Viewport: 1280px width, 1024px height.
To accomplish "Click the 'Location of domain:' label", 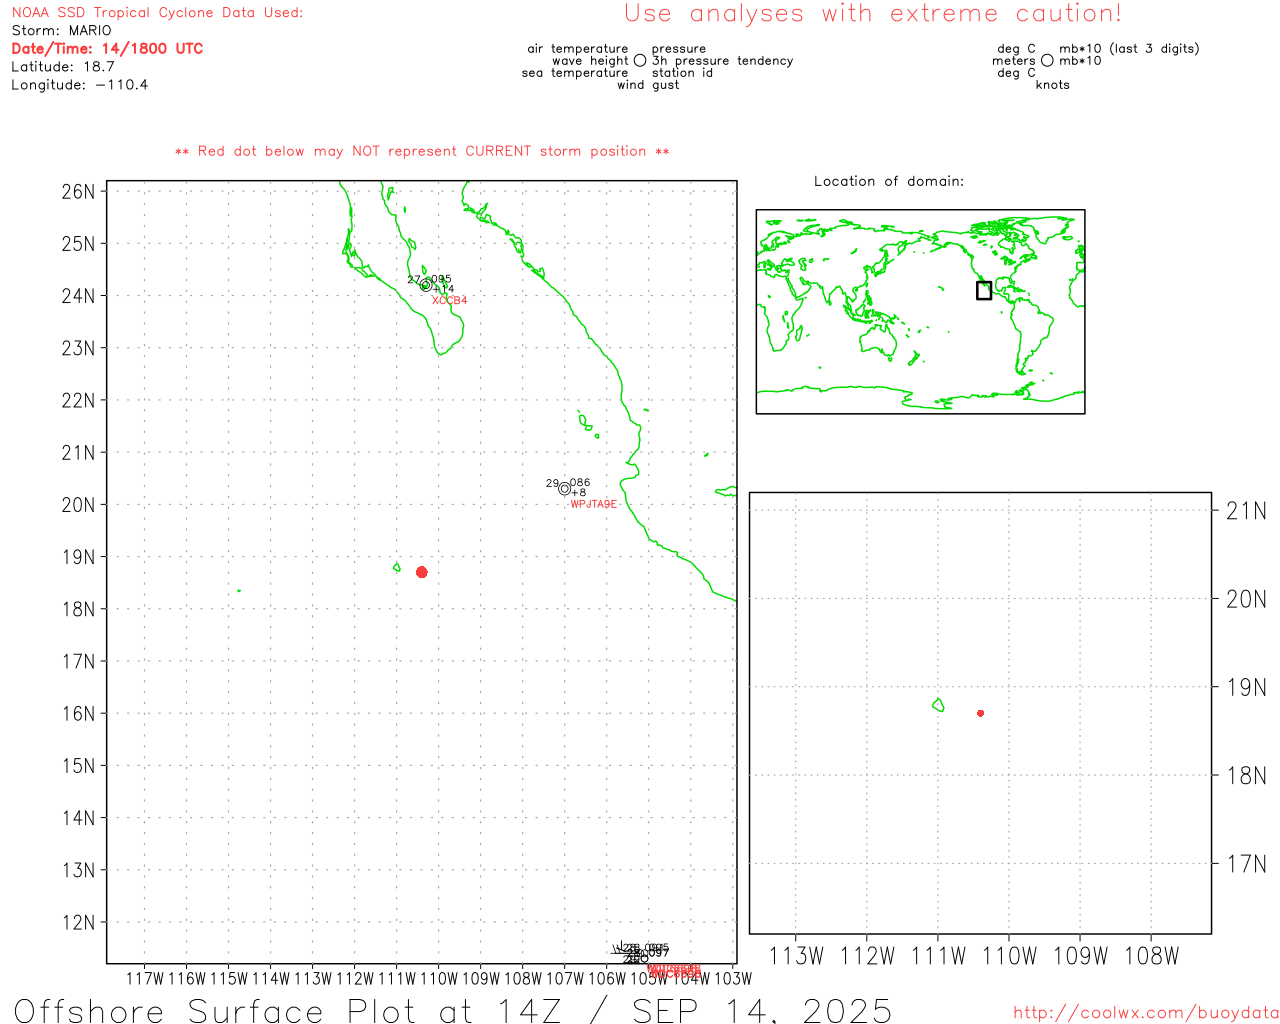I will (x=889, y=181).
